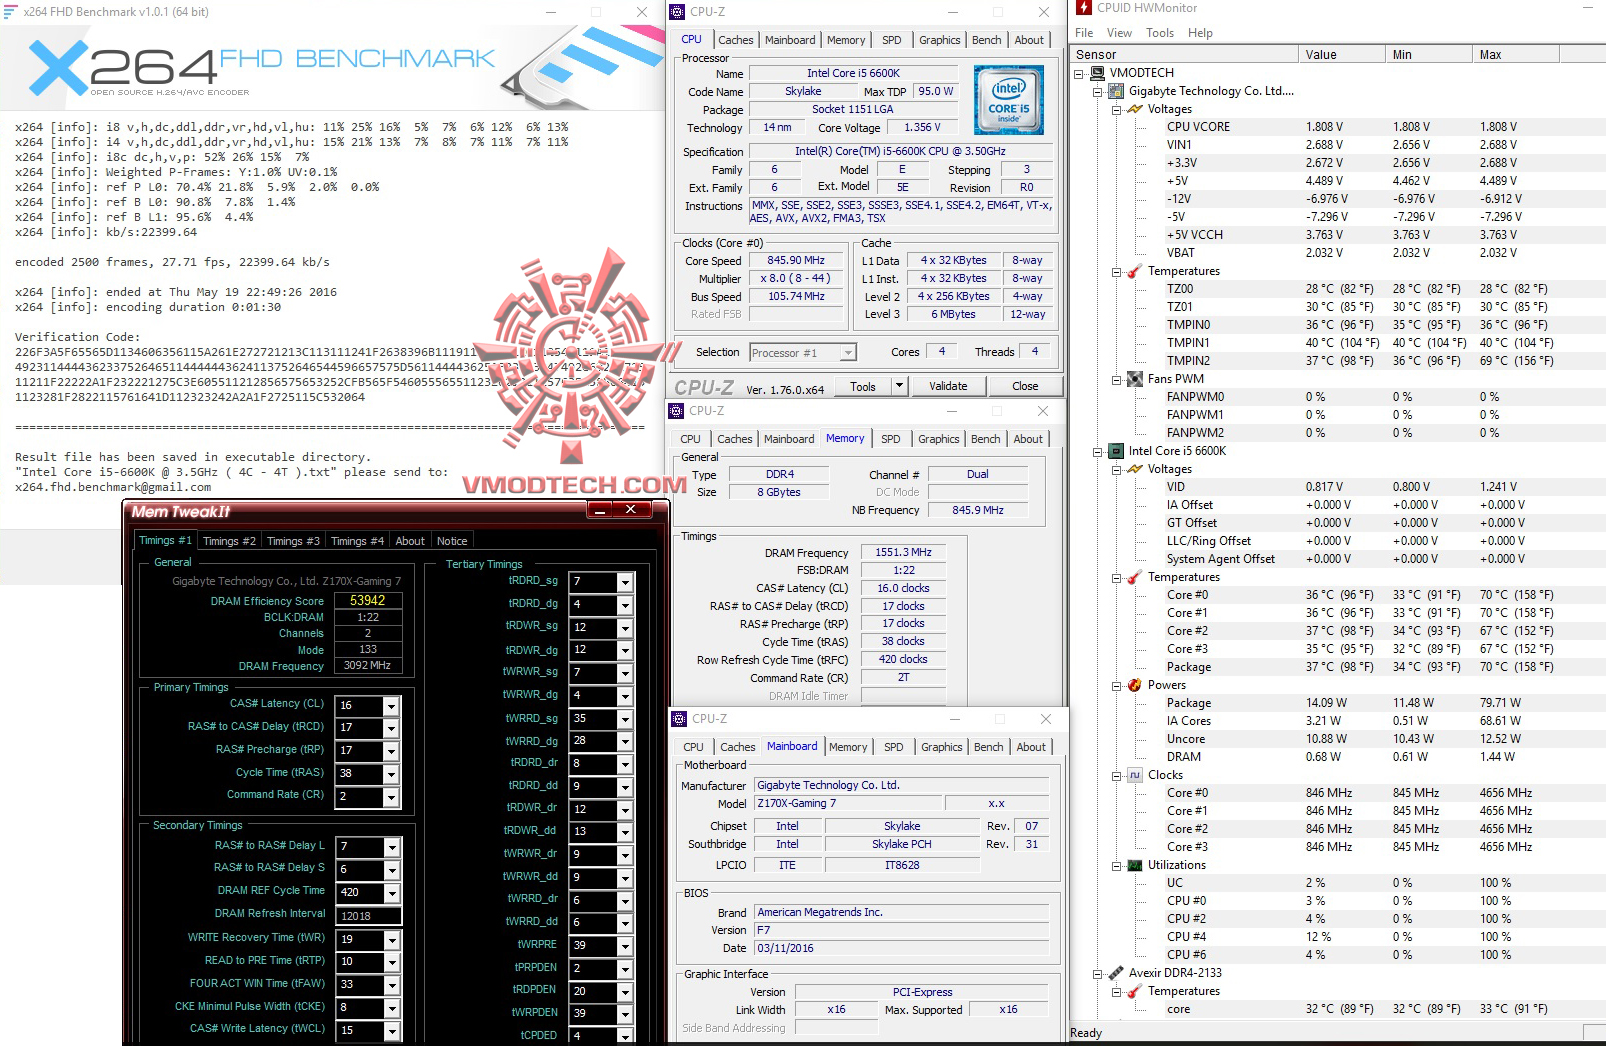Click the 'encoded 2500 frames' result line in x264
This screenshot has width=1606, height=1046.
tap(172, 262)
